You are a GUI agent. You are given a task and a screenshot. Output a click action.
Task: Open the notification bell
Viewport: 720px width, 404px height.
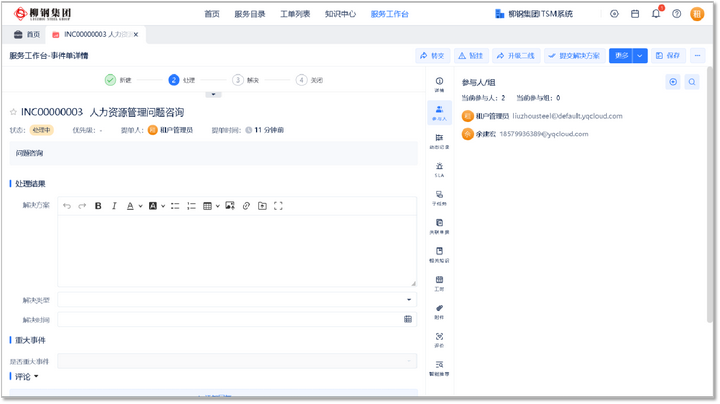click(656, 14)
